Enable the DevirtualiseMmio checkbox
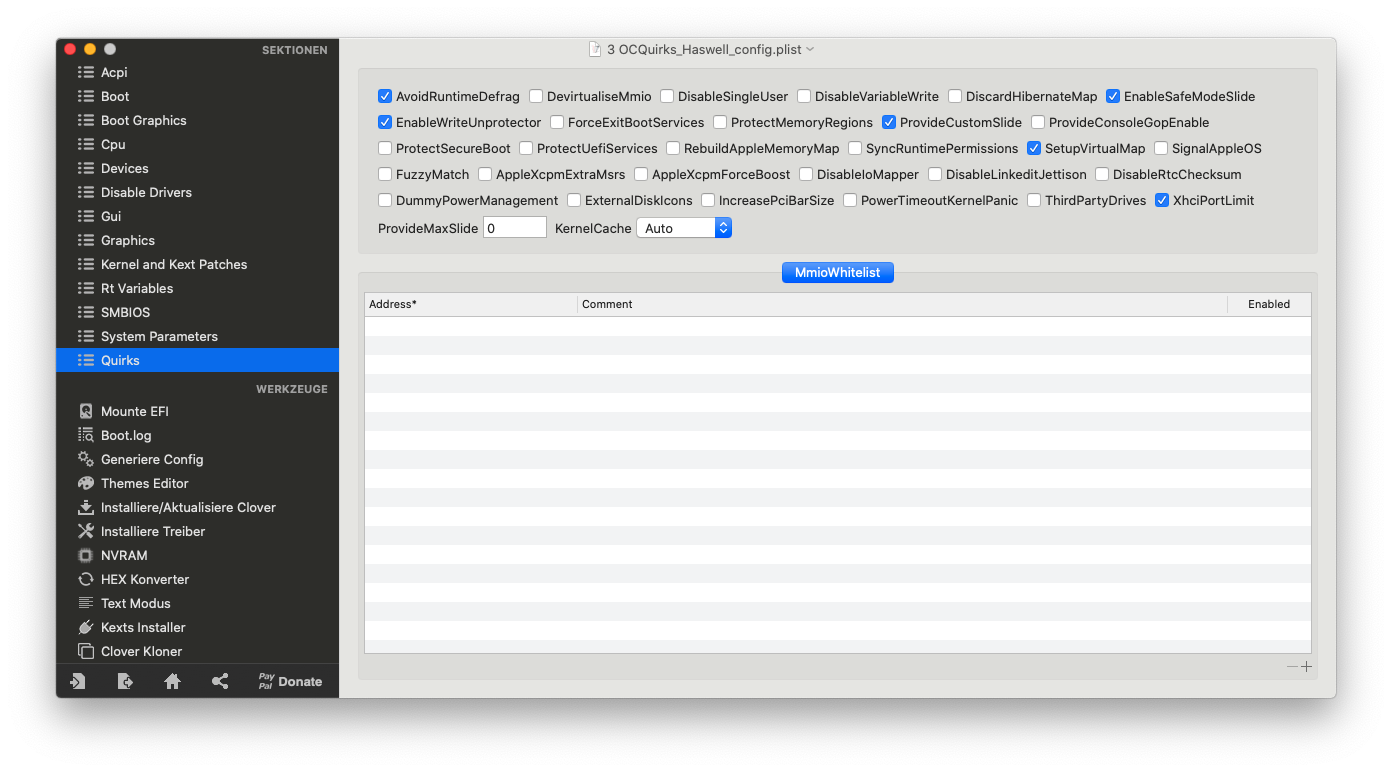Image resolution: width=1392 pixels, height=772 pixels. point(536,97)
